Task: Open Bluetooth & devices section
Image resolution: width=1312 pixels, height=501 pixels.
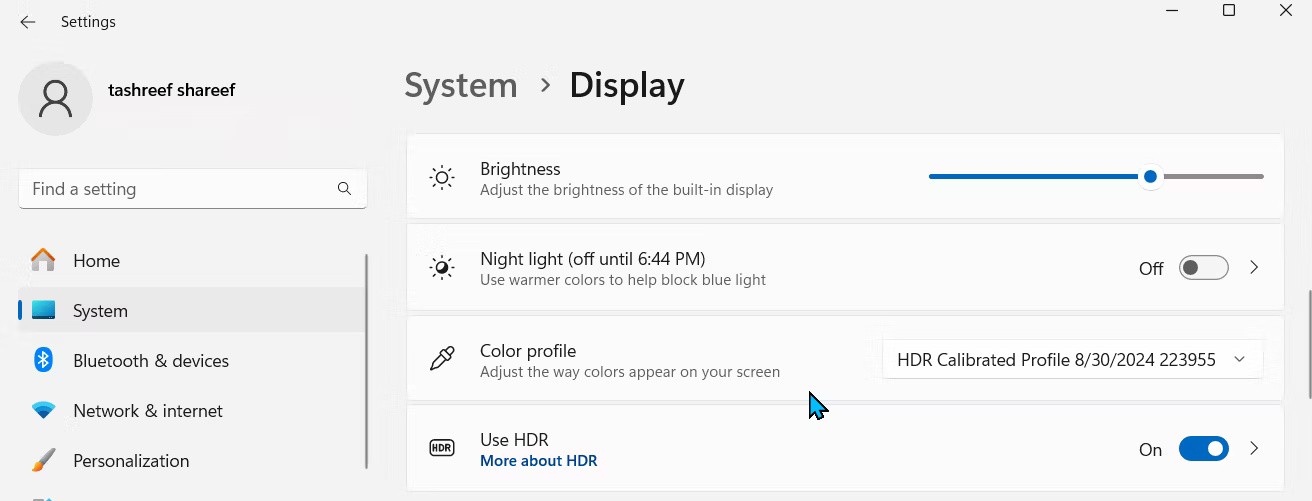Action: click(151, 361)
